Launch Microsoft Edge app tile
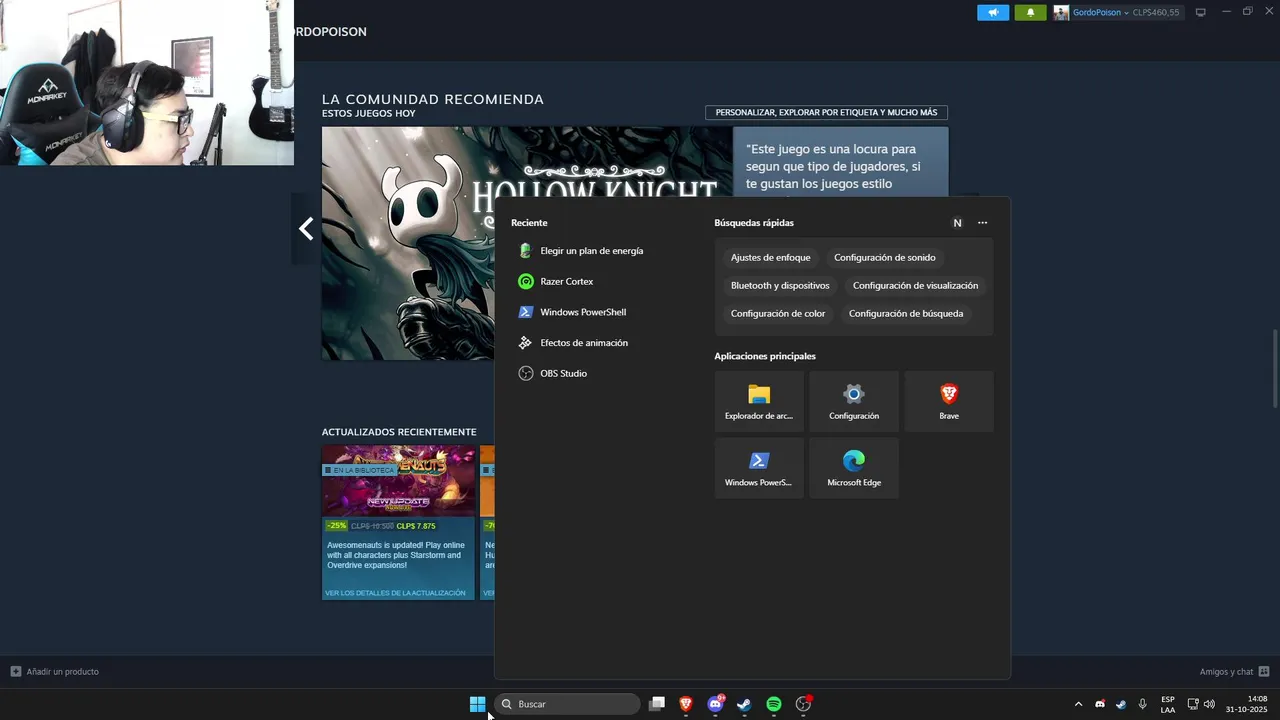1280x720 pixels. (x=854, y=468)
